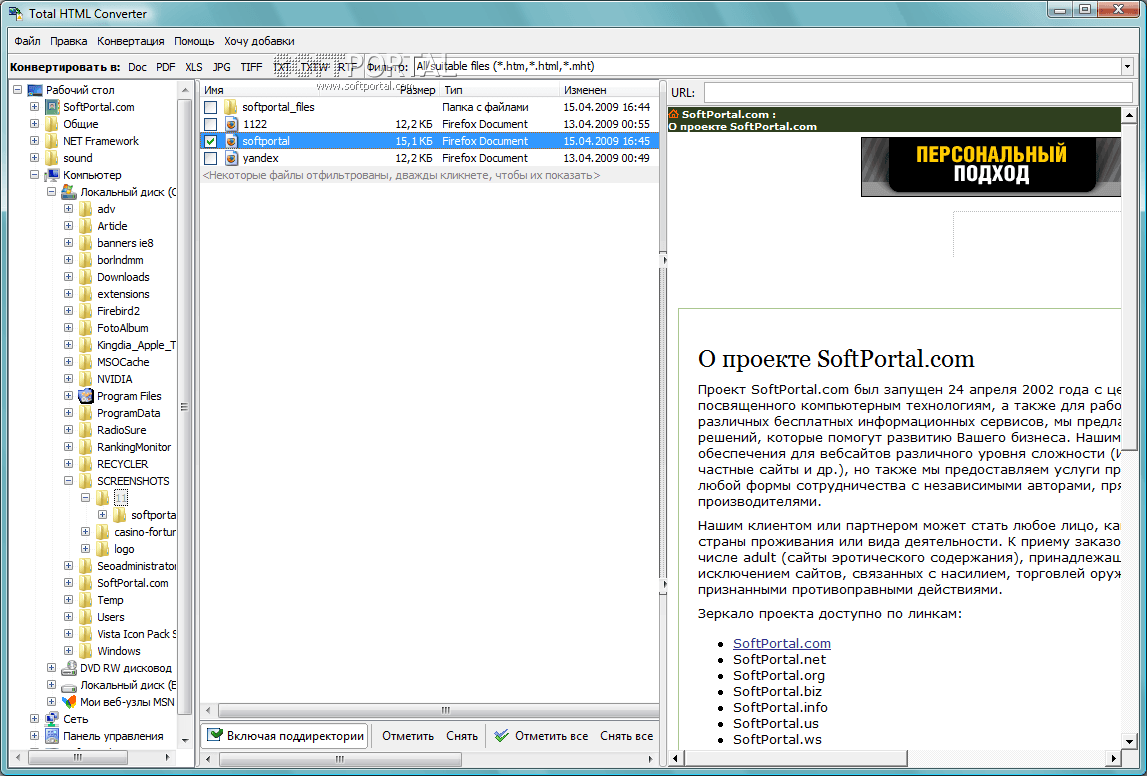Choose Doc conversion format

click(138, 67)
